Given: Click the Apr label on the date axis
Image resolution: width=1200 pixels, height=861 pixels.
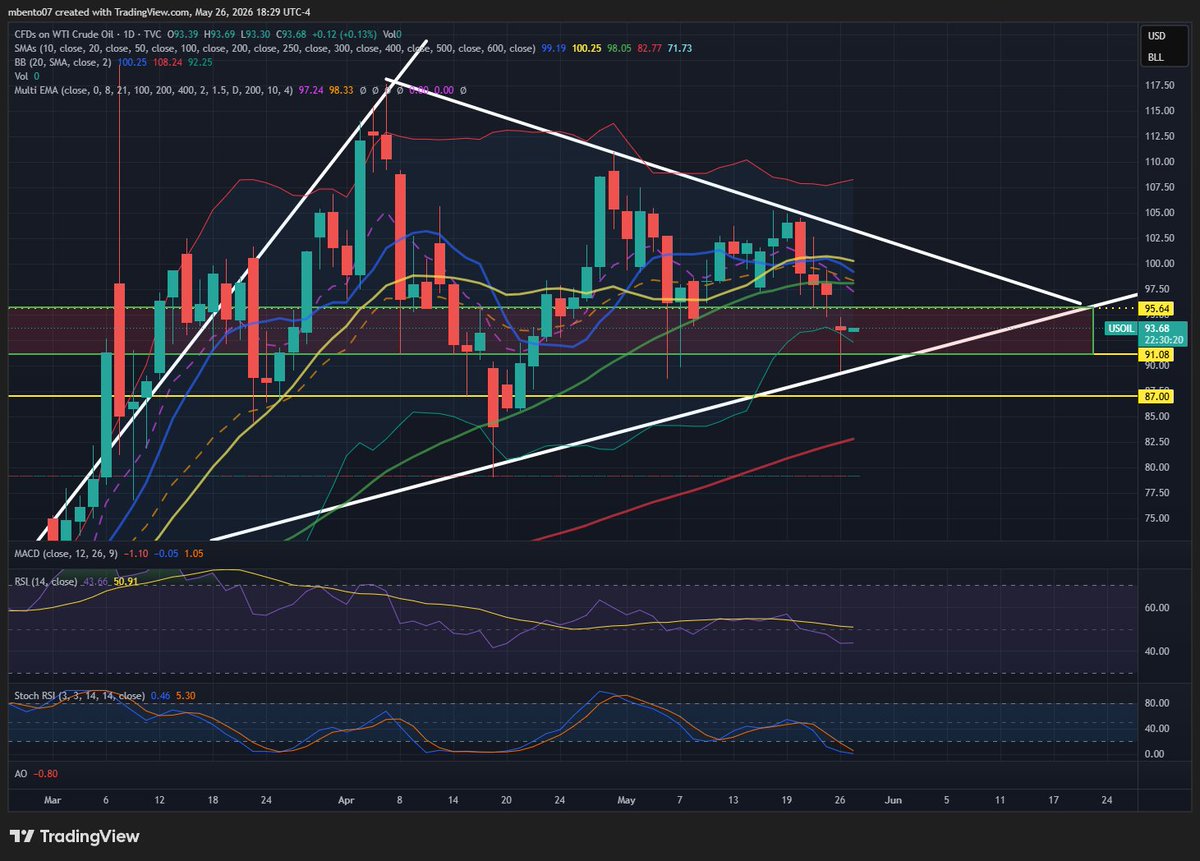Looking at the screenshot, I should [x=346, y=801].
